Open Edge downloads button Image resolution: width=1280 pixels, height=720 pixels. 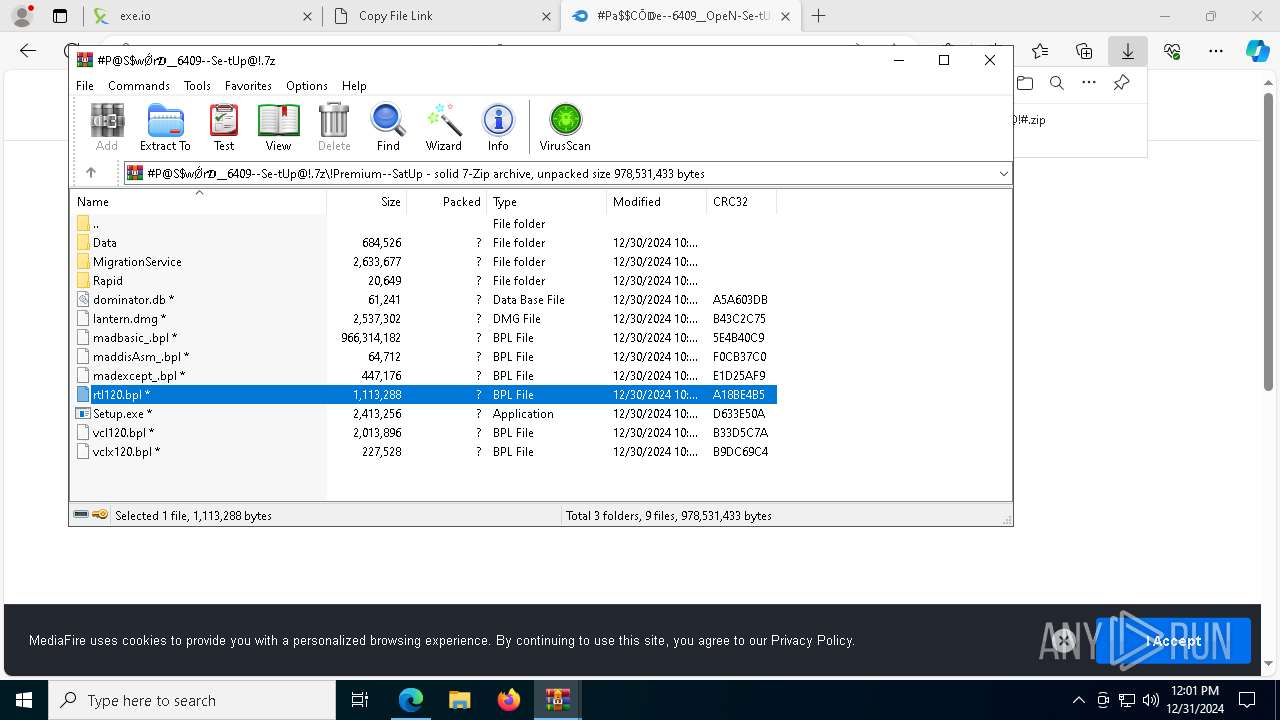pos(1128,51)
